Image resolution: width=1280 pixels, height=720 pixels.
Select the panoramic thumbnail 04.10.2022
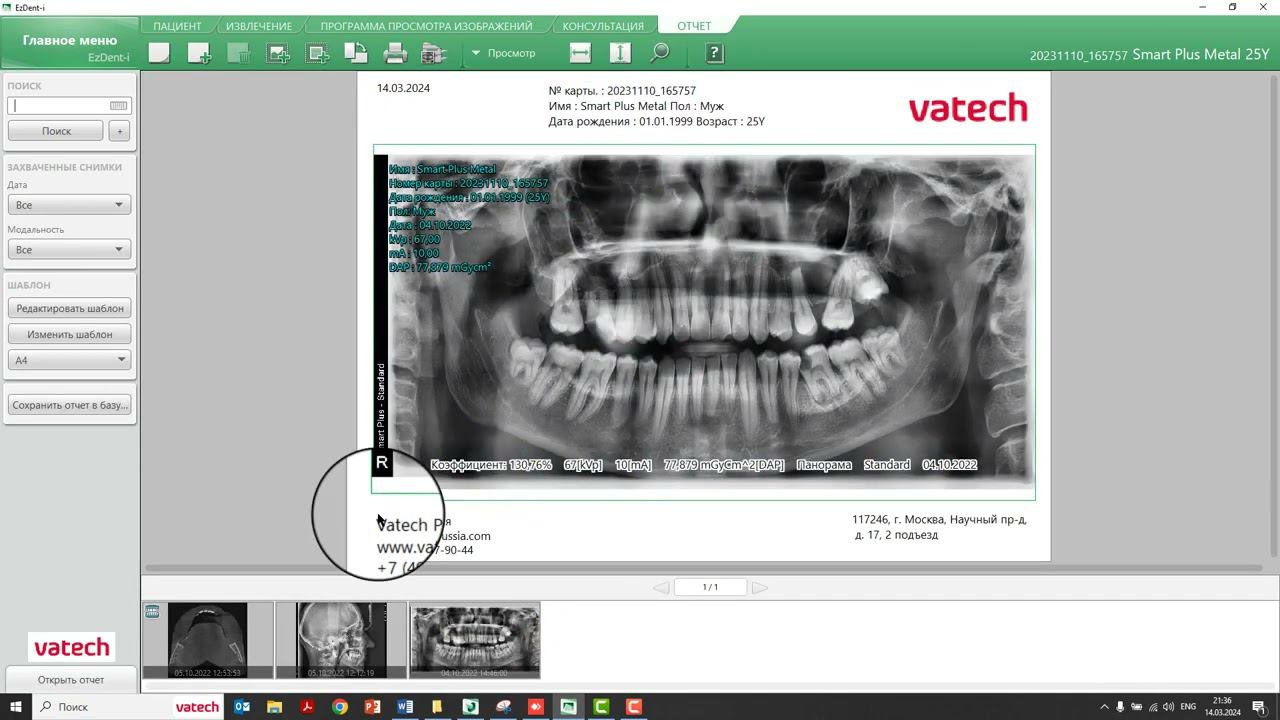475,640
